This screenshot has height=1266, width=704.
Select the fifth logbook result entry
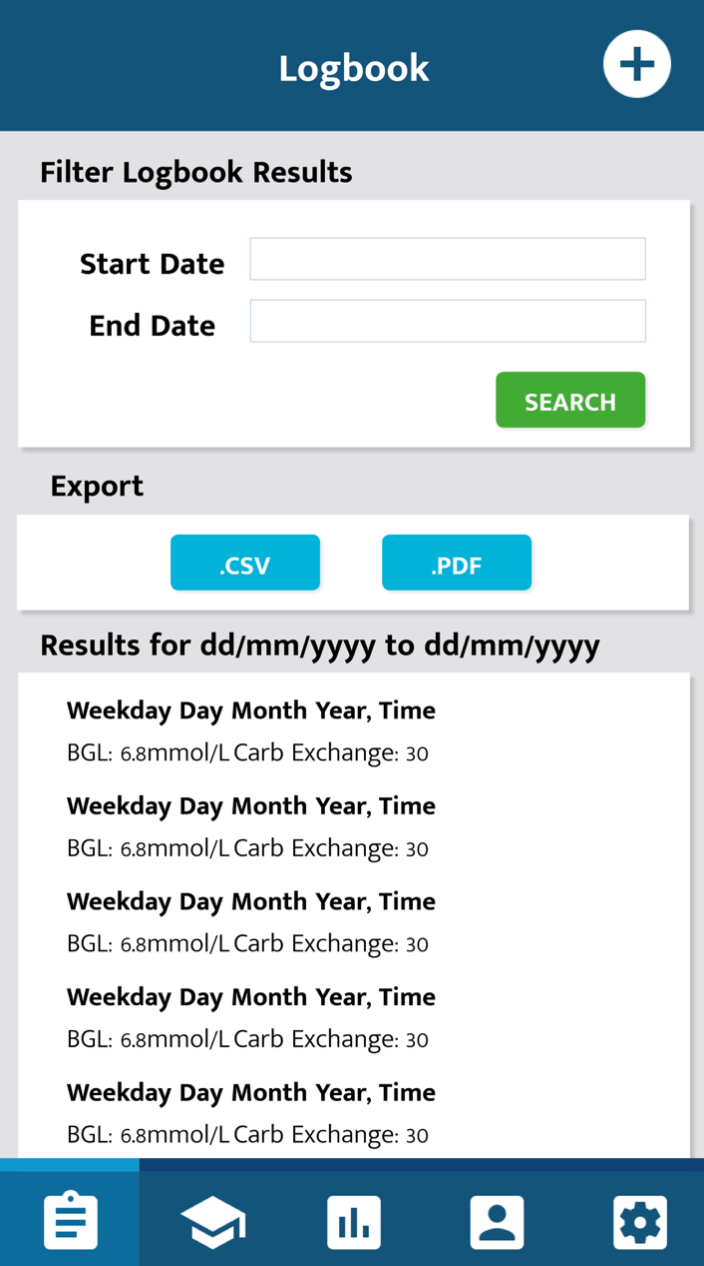pos(252,1113)
